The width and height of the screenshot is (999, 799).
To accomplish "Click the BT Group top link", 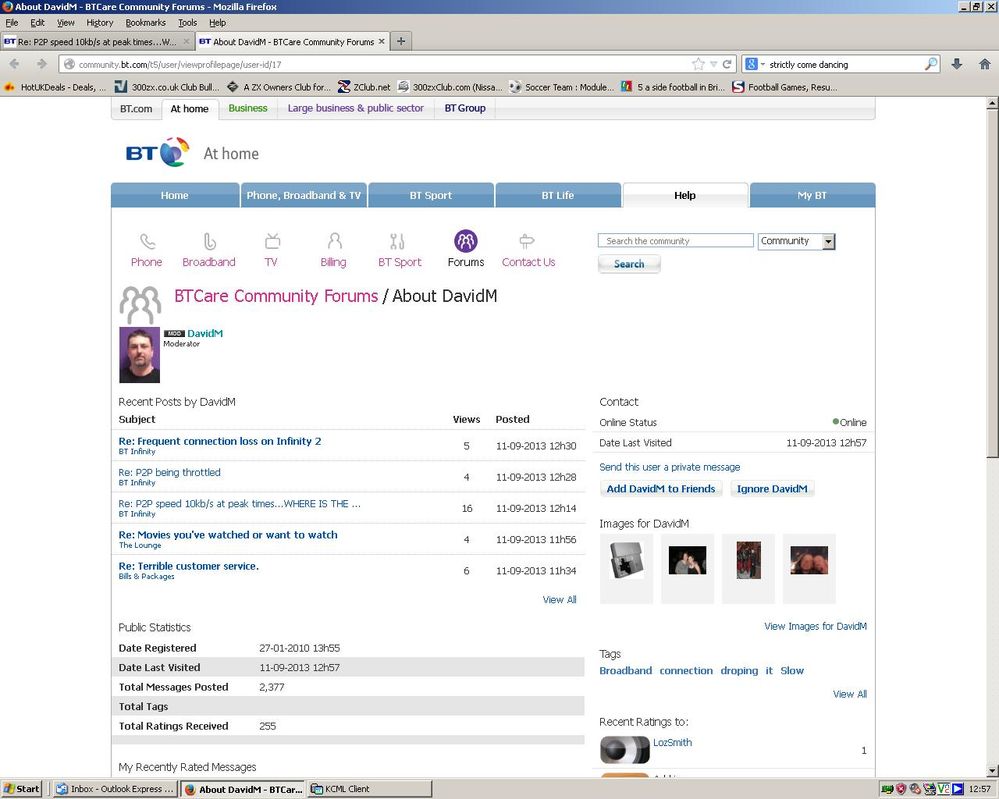I will click(x=465, y=108).
